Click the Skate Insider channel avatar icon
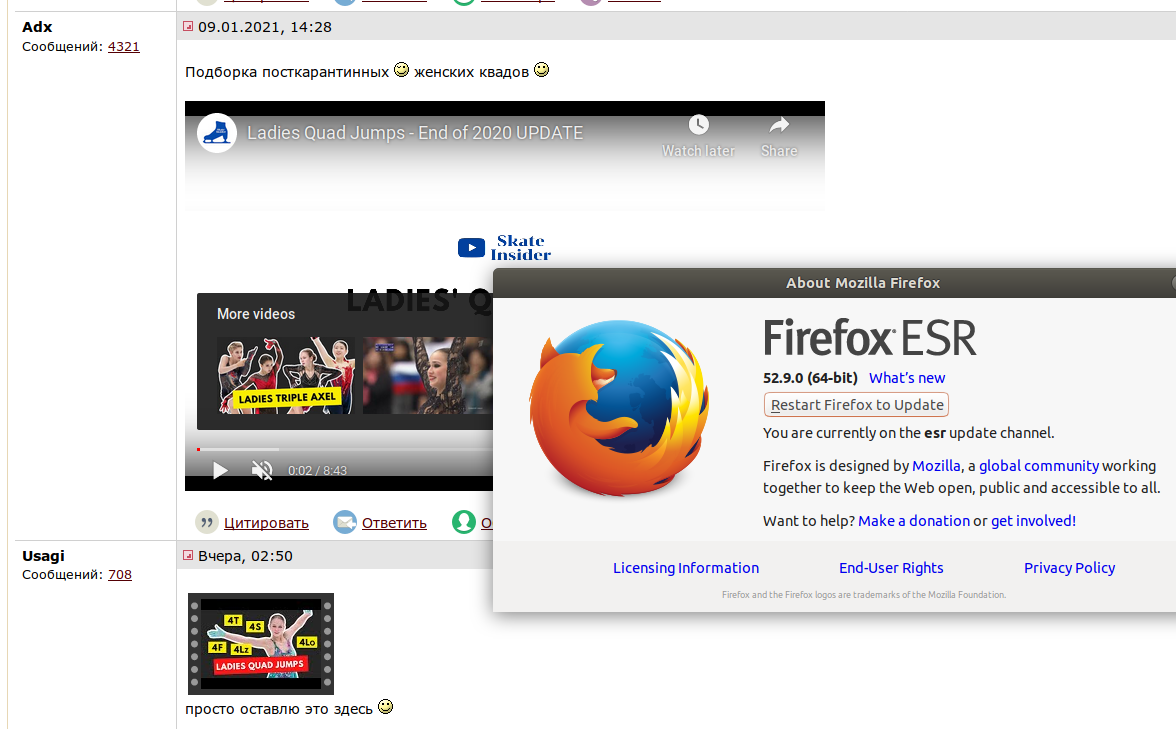1176x729 pixels. [217, 133]
